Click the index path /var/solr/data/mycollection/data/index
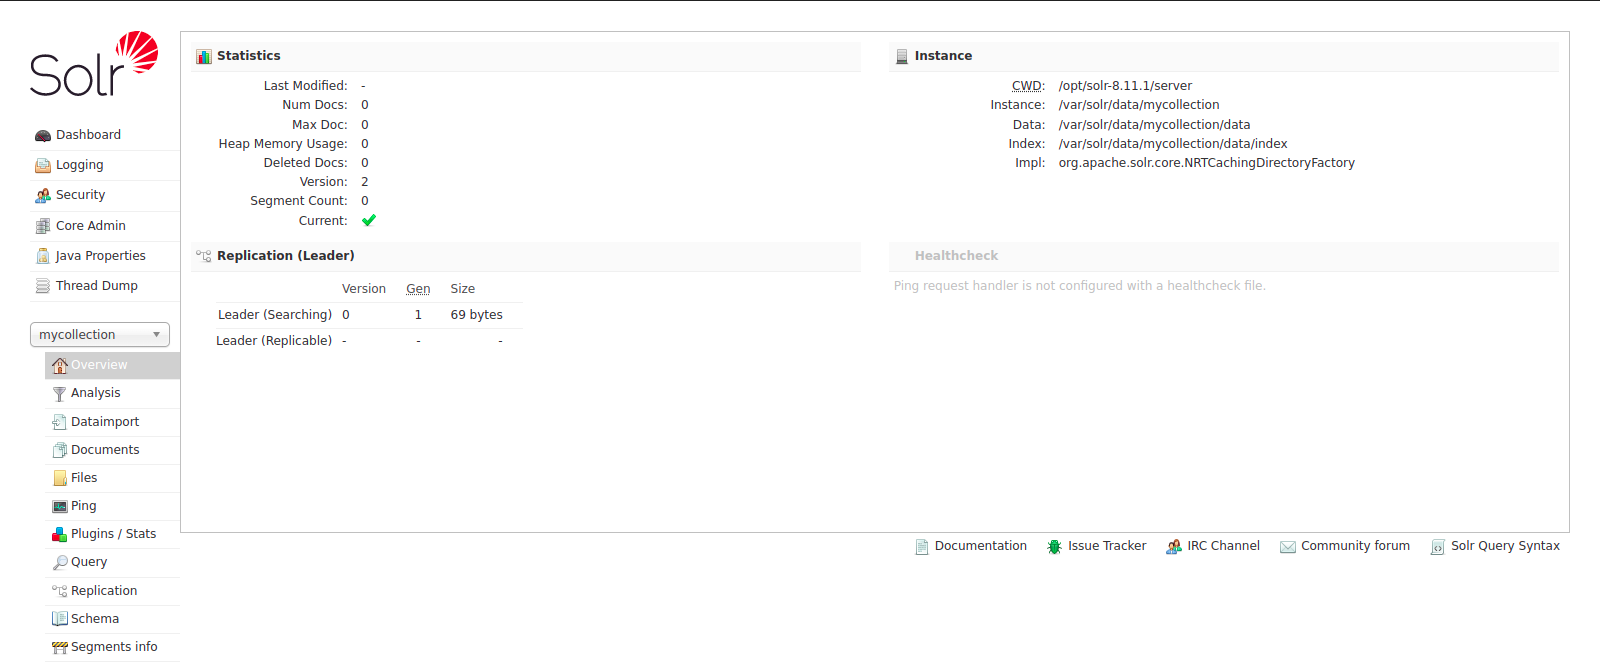 1173,144
